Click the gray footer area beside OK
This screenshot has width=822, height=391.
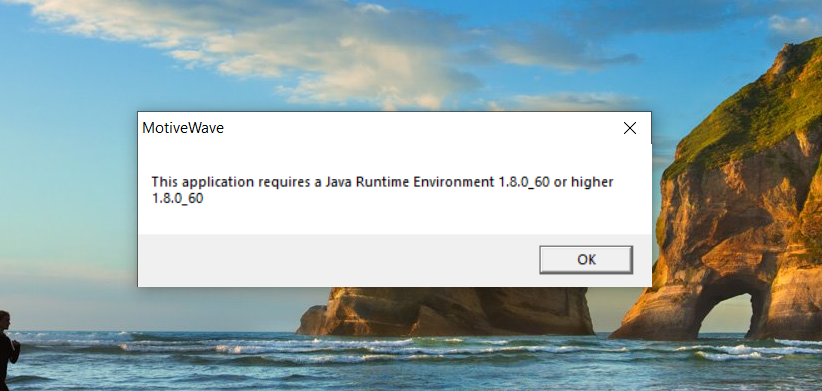coord(336,260)
